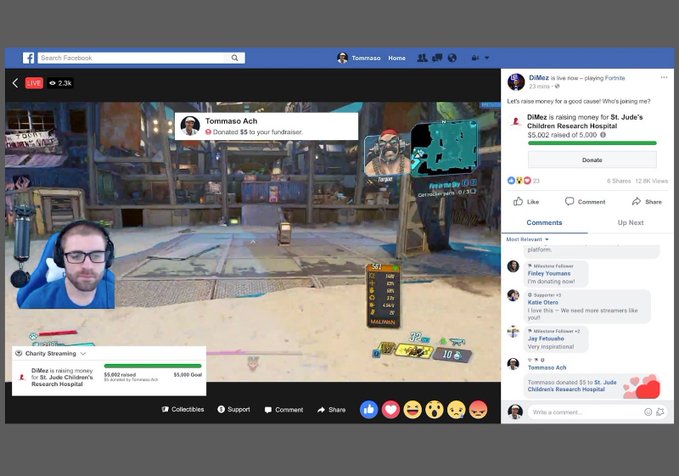The image size is (679, 476).
Task: Open Finley Youmans commenter name
Action: pos(549,273)
